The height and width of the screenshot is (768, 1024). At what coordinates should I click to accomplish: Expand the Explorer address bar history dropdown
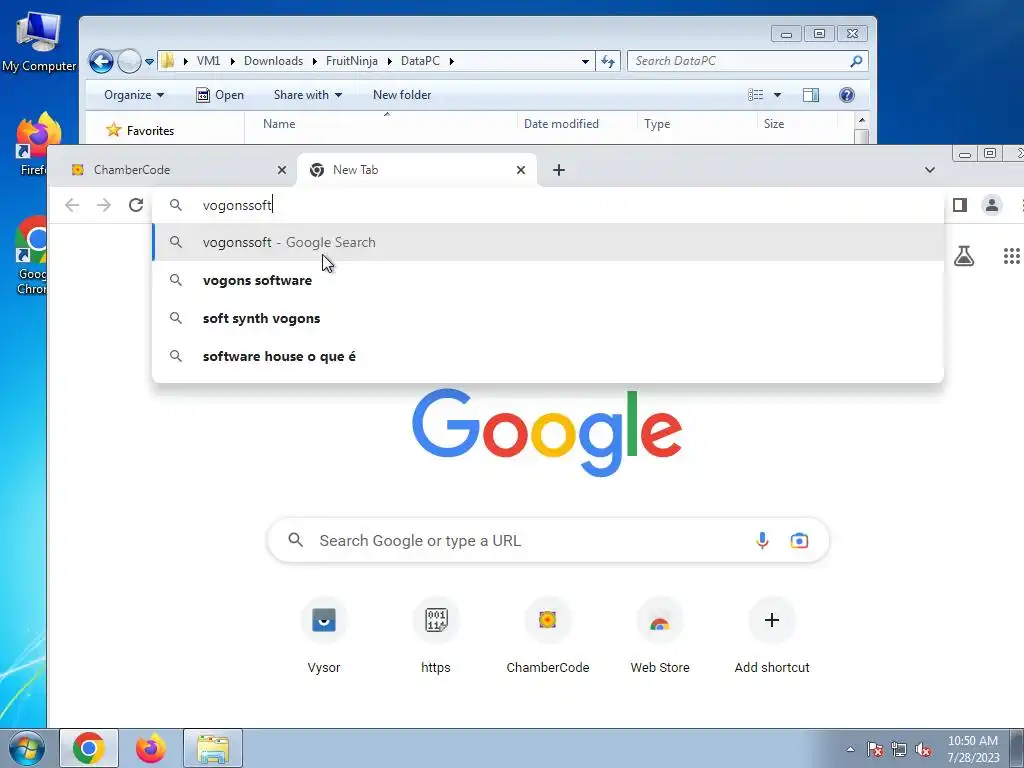[x=585, y=61]
